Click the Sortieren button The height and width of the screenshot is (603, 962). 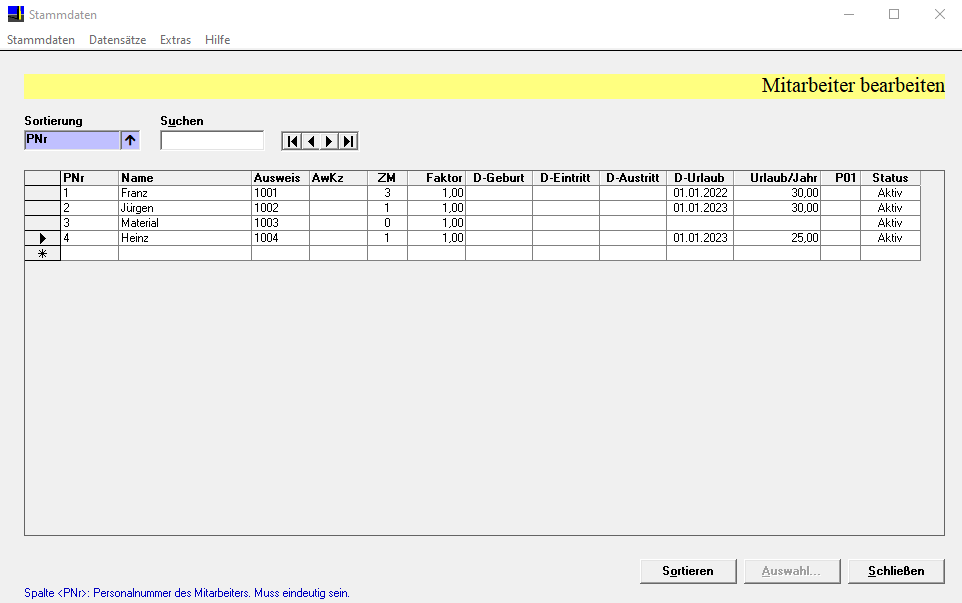(688, 571)
